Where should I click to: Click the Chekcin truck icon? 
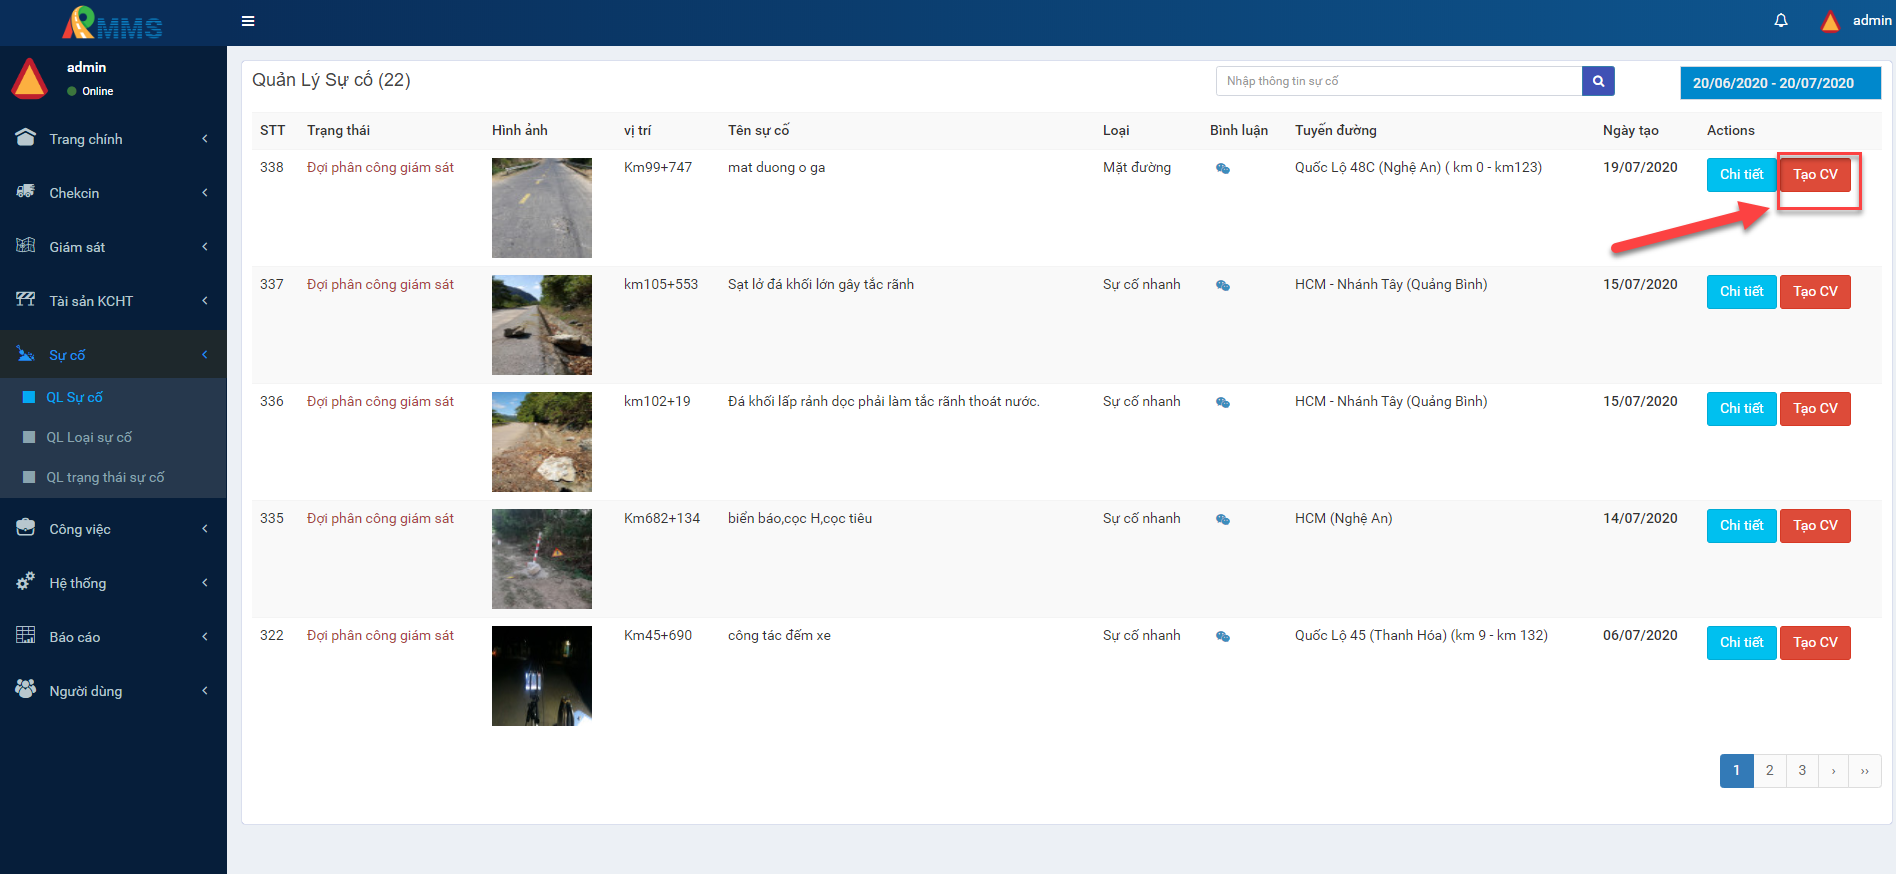[x=26, y=192]
